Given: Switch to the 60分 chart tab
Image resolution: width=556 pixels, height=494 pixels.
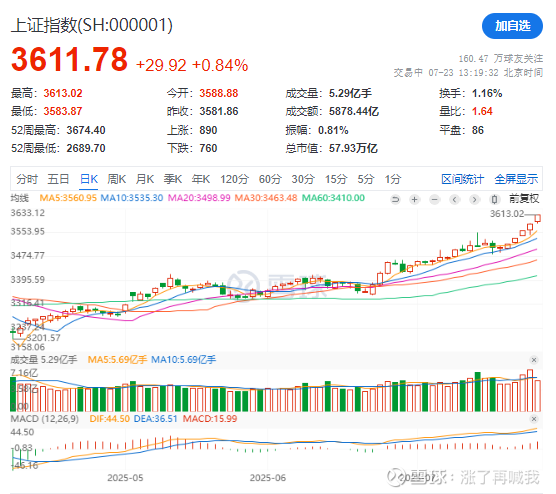Looking at the screenshot, I should pos(270,179).
